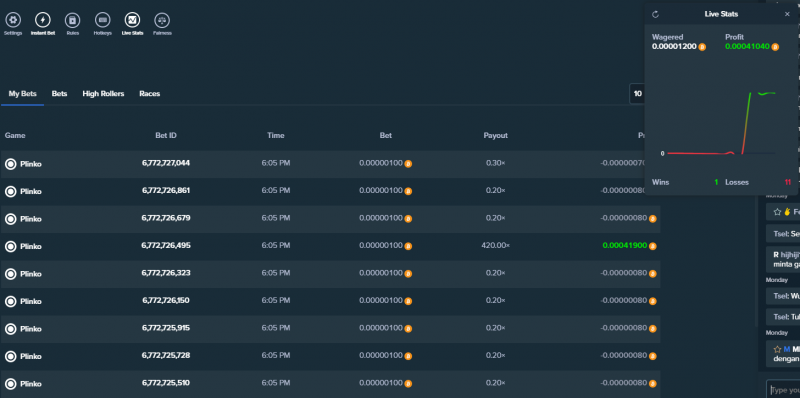Open the Settings gear icon
The width and height of the screenshot is (800, 398).
[x=13, y=20]
